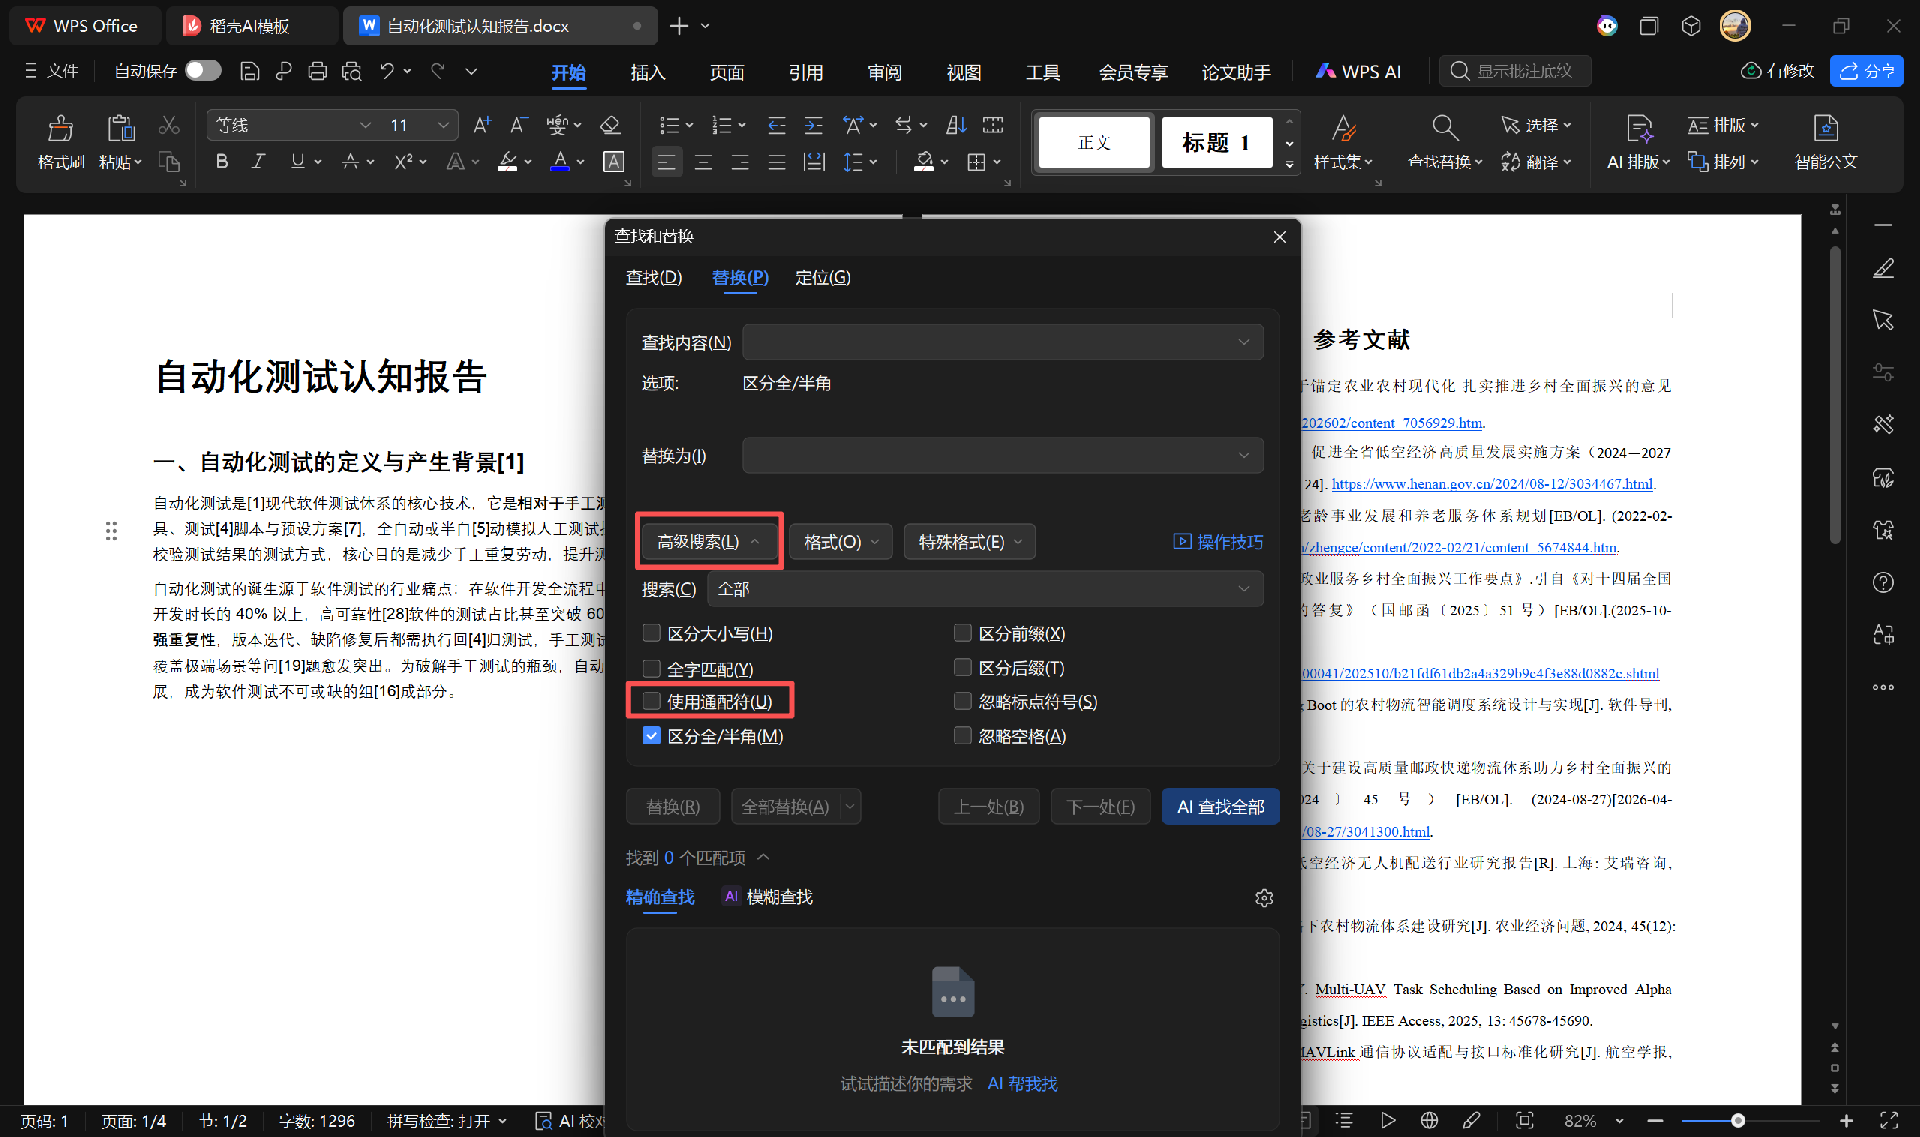
Task: Align paragraph text to the center
Action: click(x=703, y=162)
